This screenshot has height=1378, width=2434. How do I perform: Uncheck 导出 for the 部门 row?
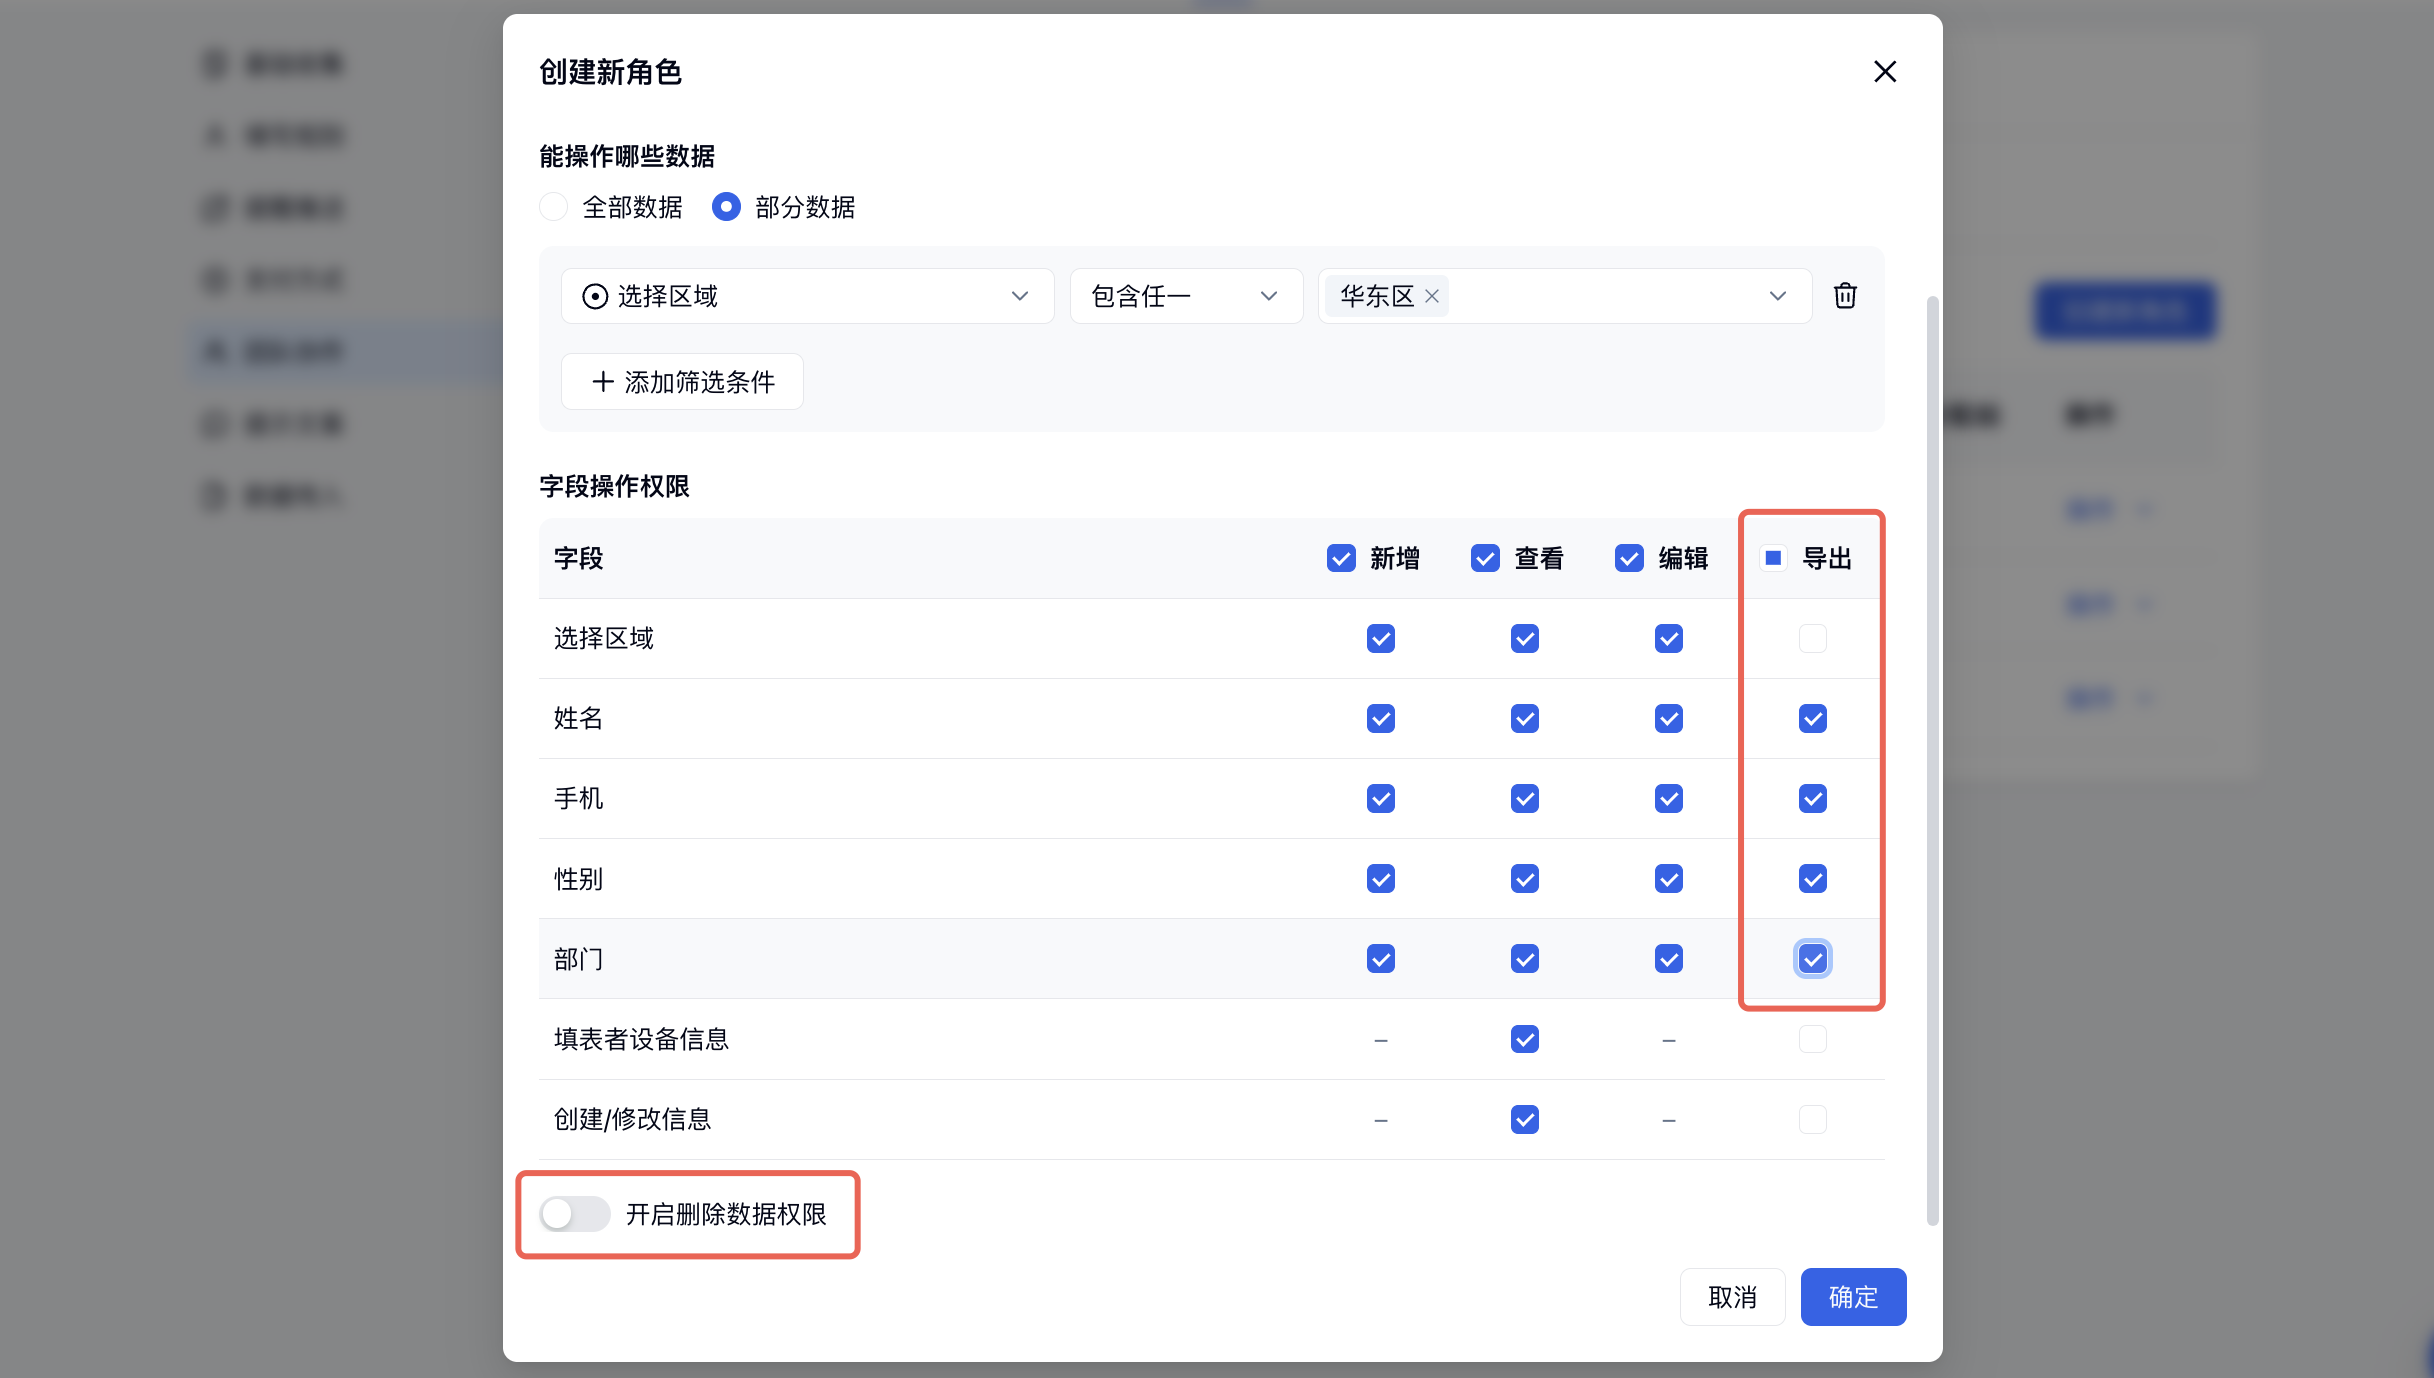1813,958
